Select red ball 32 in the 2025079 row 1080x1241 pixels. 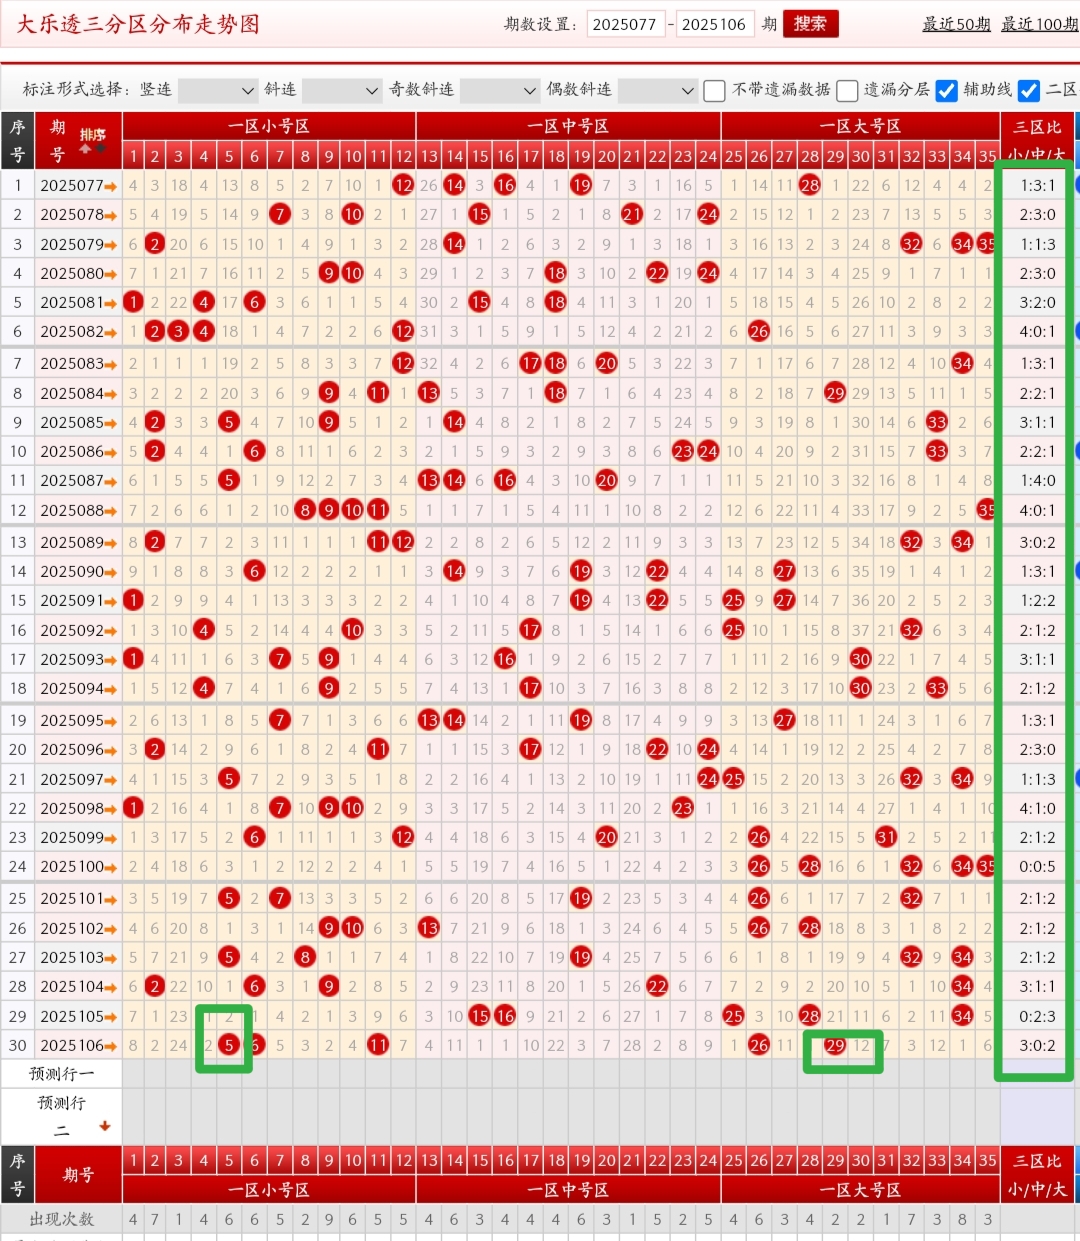click(911, 244)
